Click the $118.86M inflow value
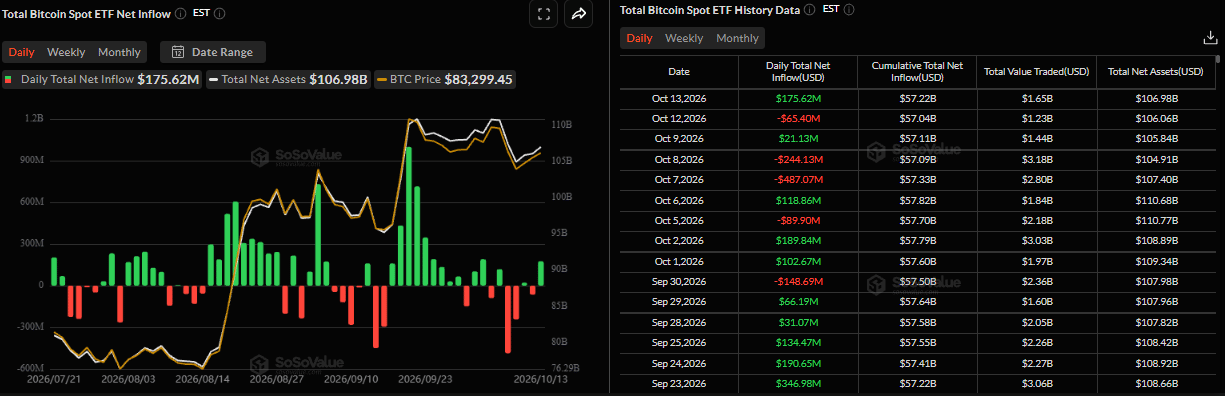 click(797, 201)
